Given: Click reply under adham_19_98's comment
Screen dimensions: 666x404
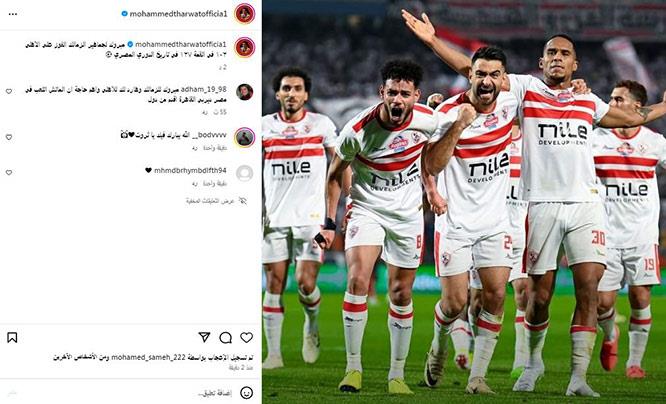Looking at the screenshot, I should click(205, 112).
